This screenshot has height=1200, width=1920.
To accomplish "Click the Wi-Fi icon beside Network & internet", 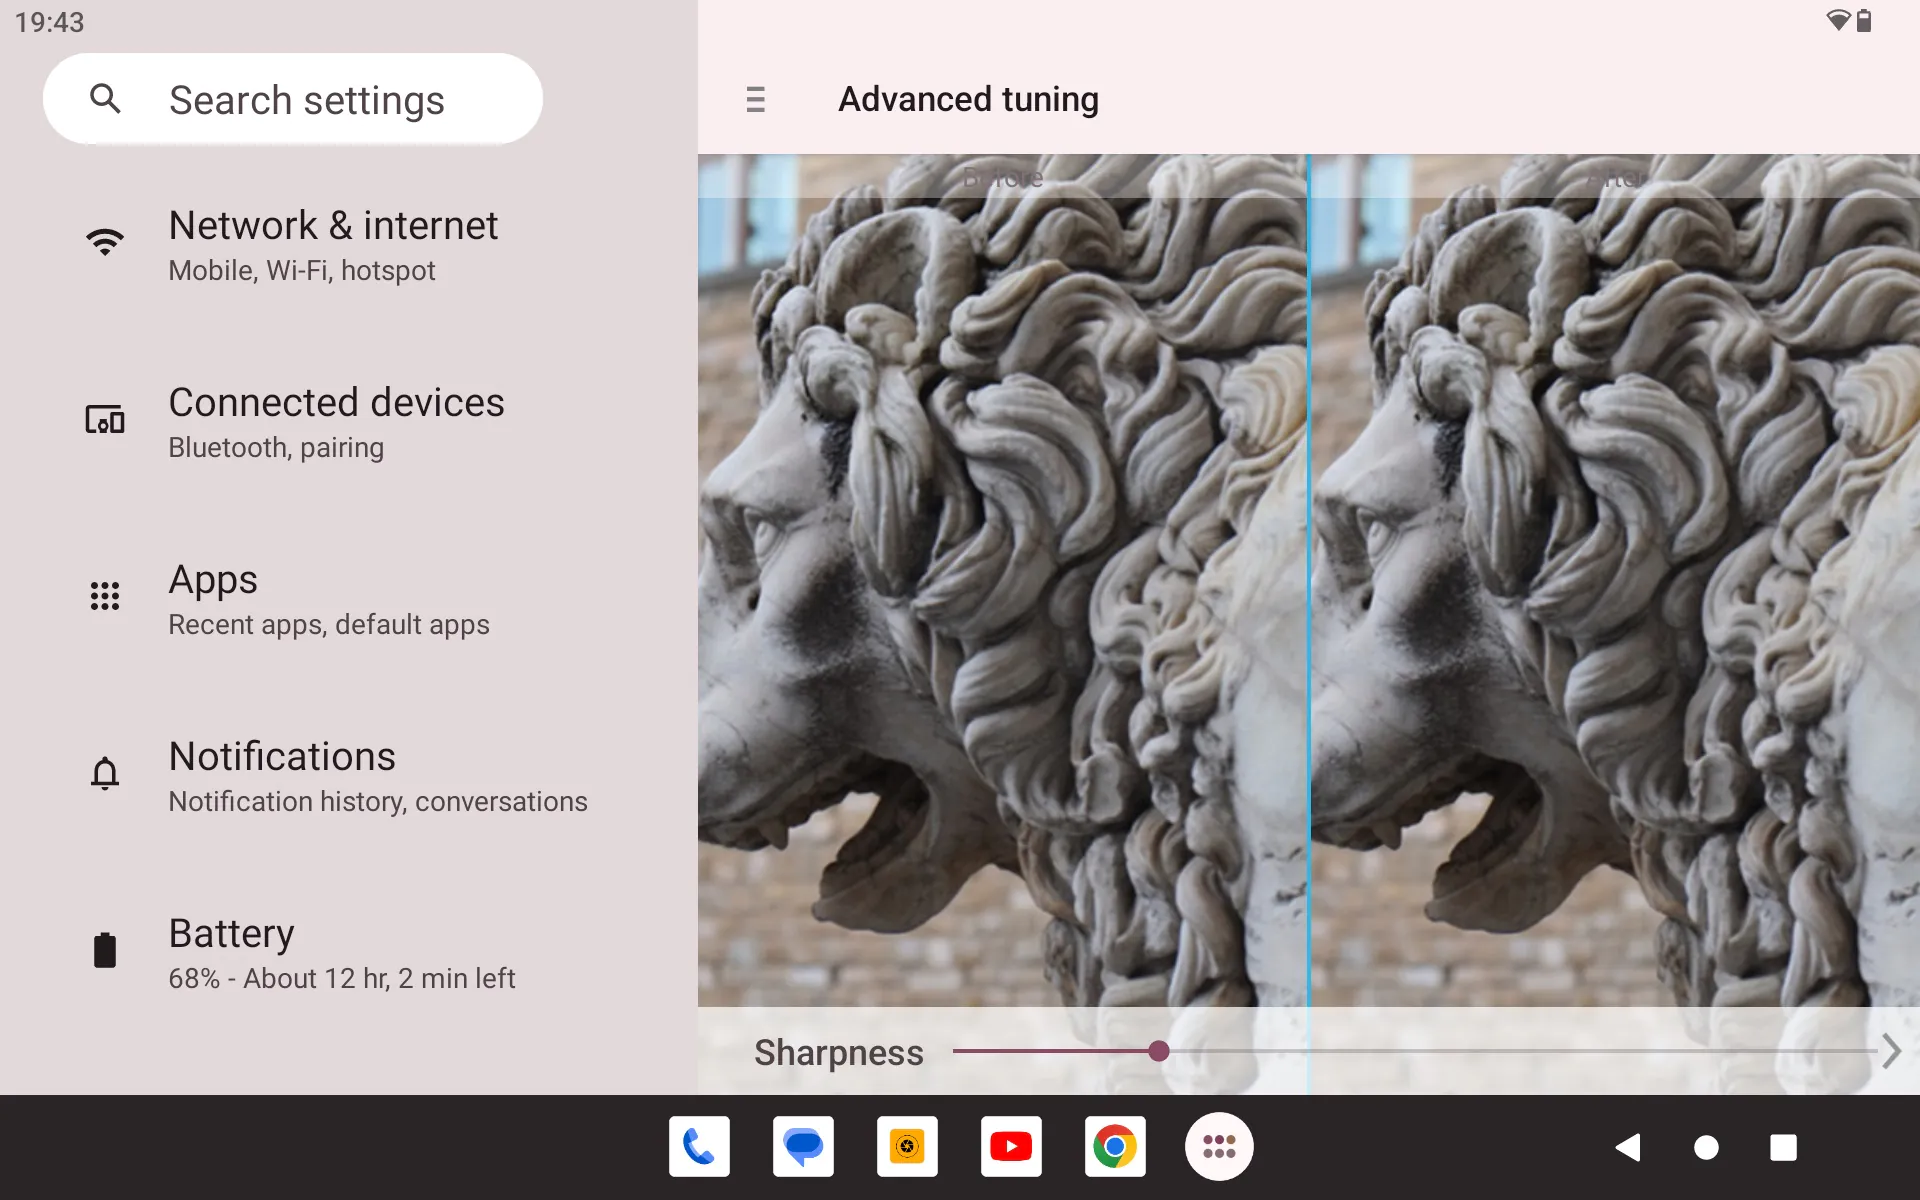I will [105, 242].
